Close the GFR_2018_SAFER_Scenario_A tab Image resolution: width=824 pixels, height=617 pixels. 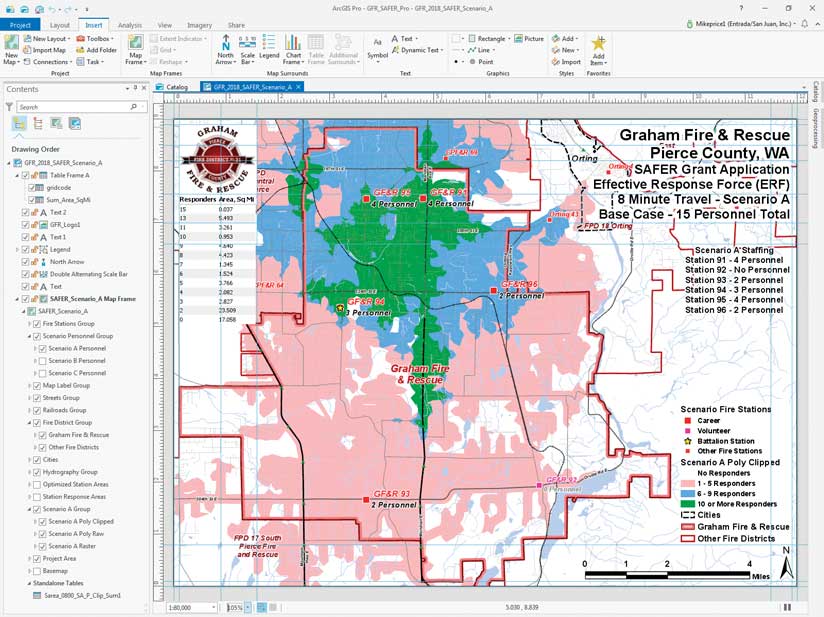tap(298, 87)
